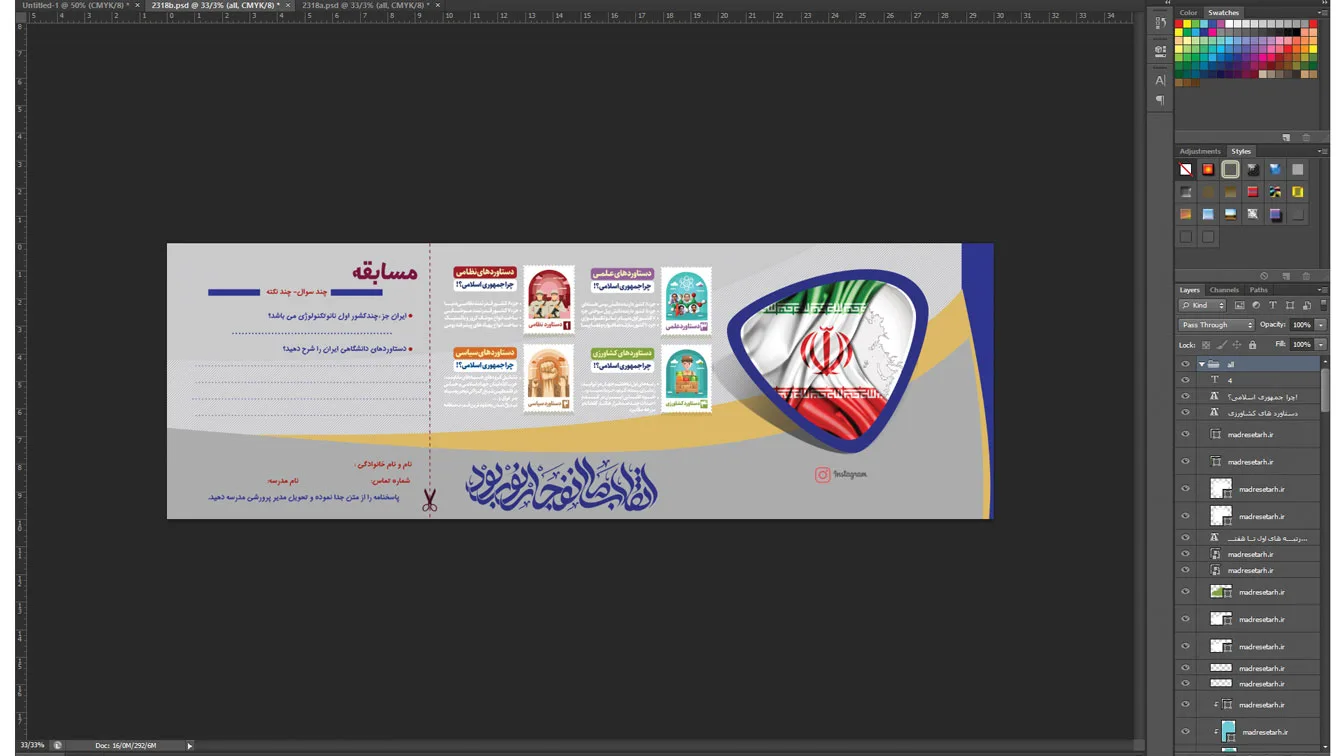The image size is (1344, 756).
Task: Filter layers by adjustment layers icon
Action: [1256, 305]
